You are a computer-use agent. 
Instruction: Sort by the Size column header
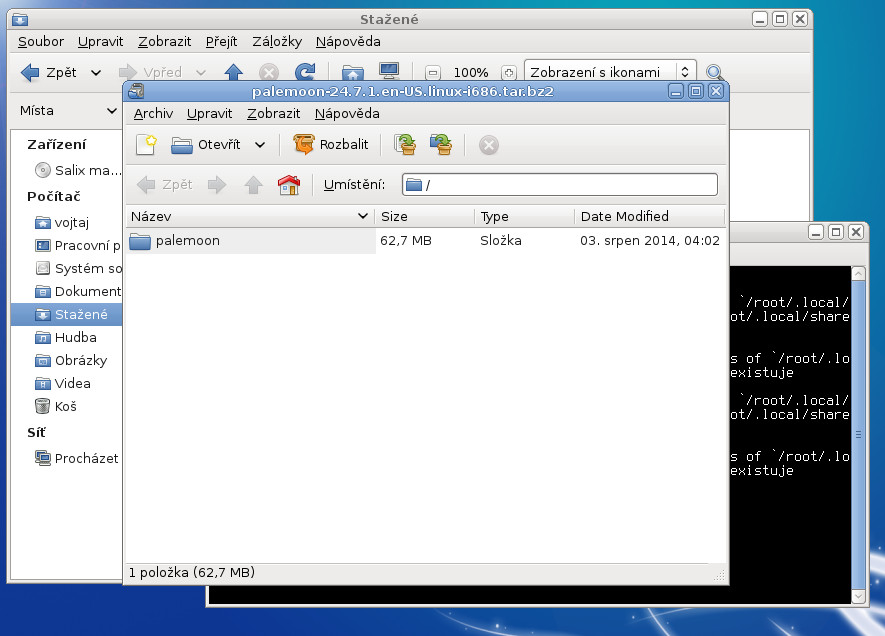424,216
